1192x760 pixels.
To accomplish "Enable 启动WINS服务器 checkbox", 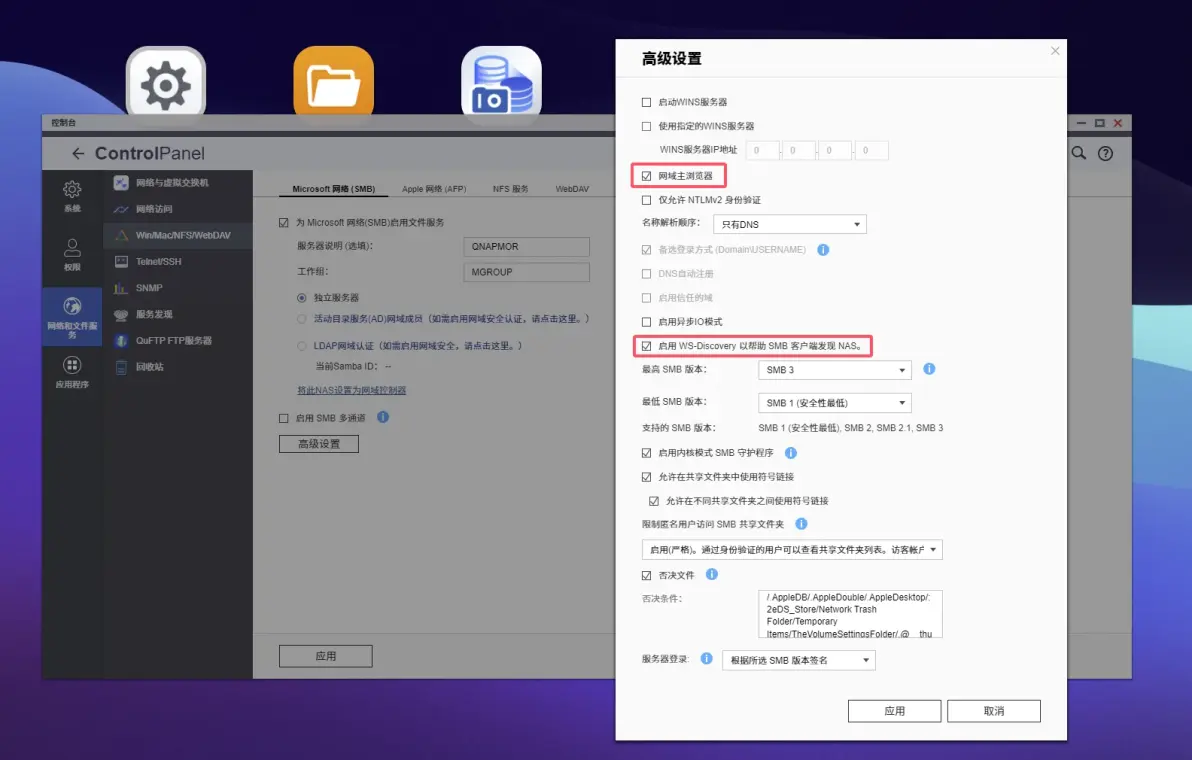I will (x=646, y=102).
